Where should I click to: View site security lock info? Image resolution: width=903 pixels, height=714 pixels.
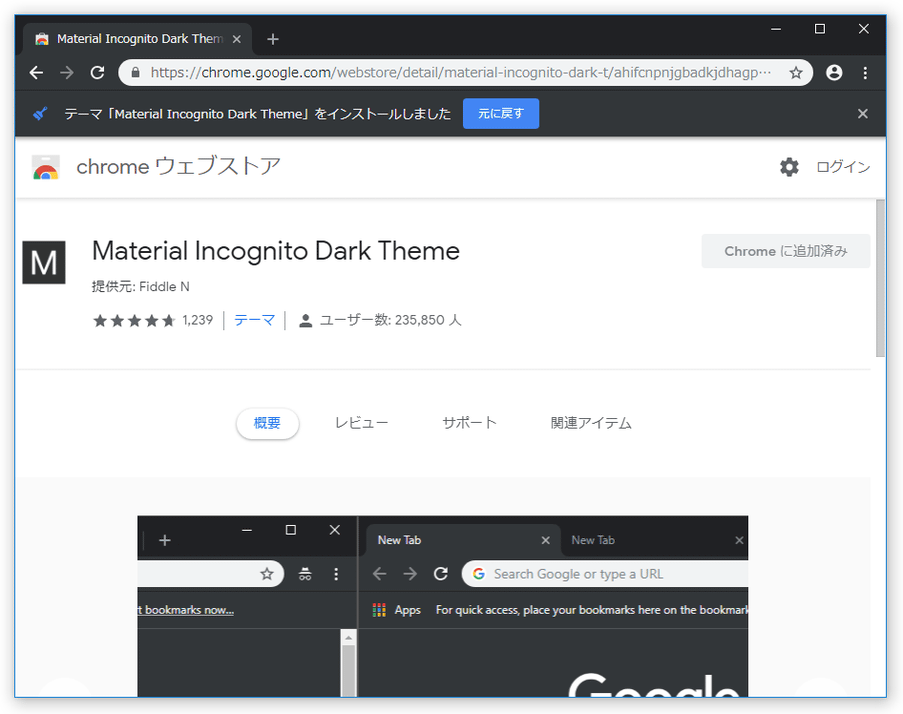pos(135,73)
